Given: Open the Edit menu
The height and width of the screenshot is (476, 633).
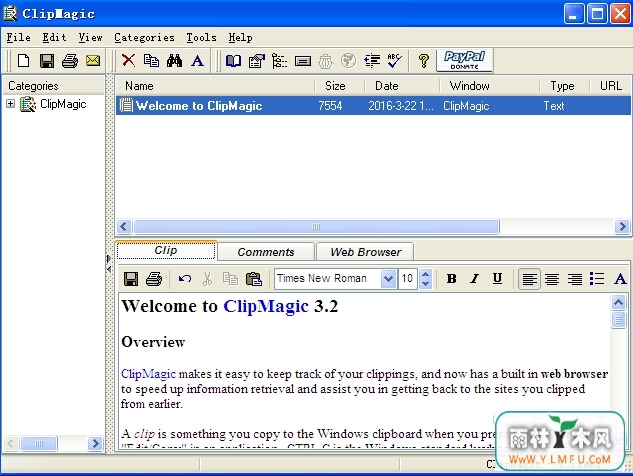Looking at the screenshot, I should pos(54,38).
